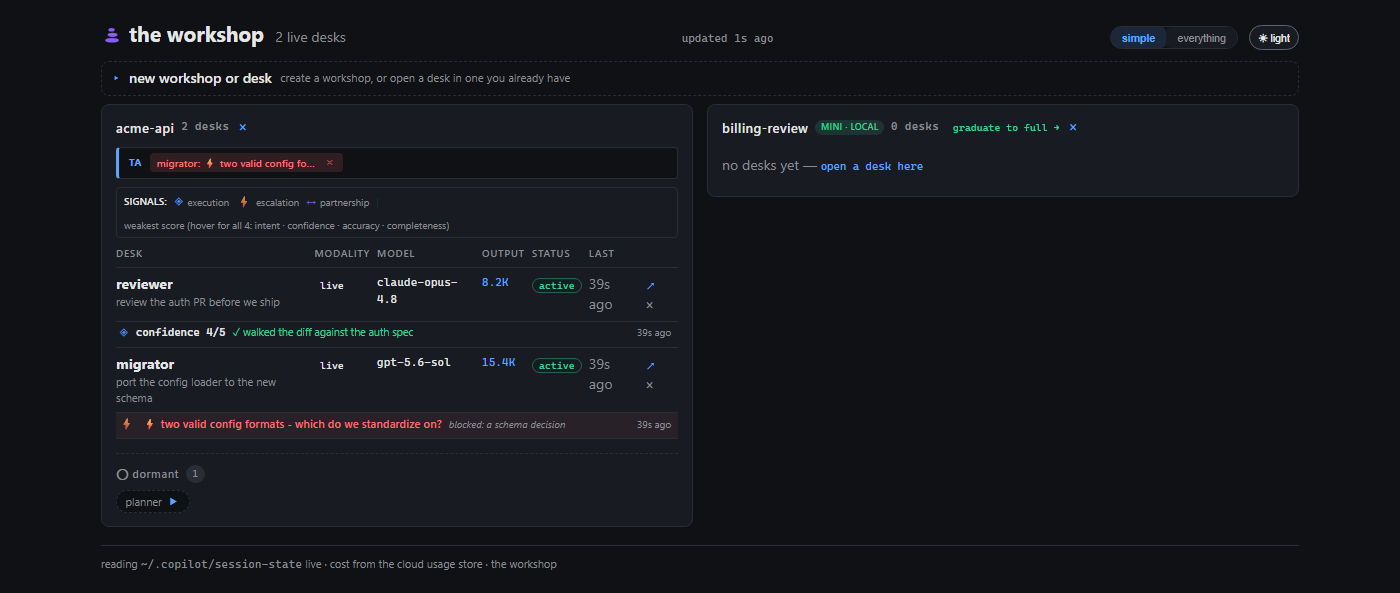Click the migrator escalation chip text
This screenshot has width=1400, height=593.
point(235,163)
